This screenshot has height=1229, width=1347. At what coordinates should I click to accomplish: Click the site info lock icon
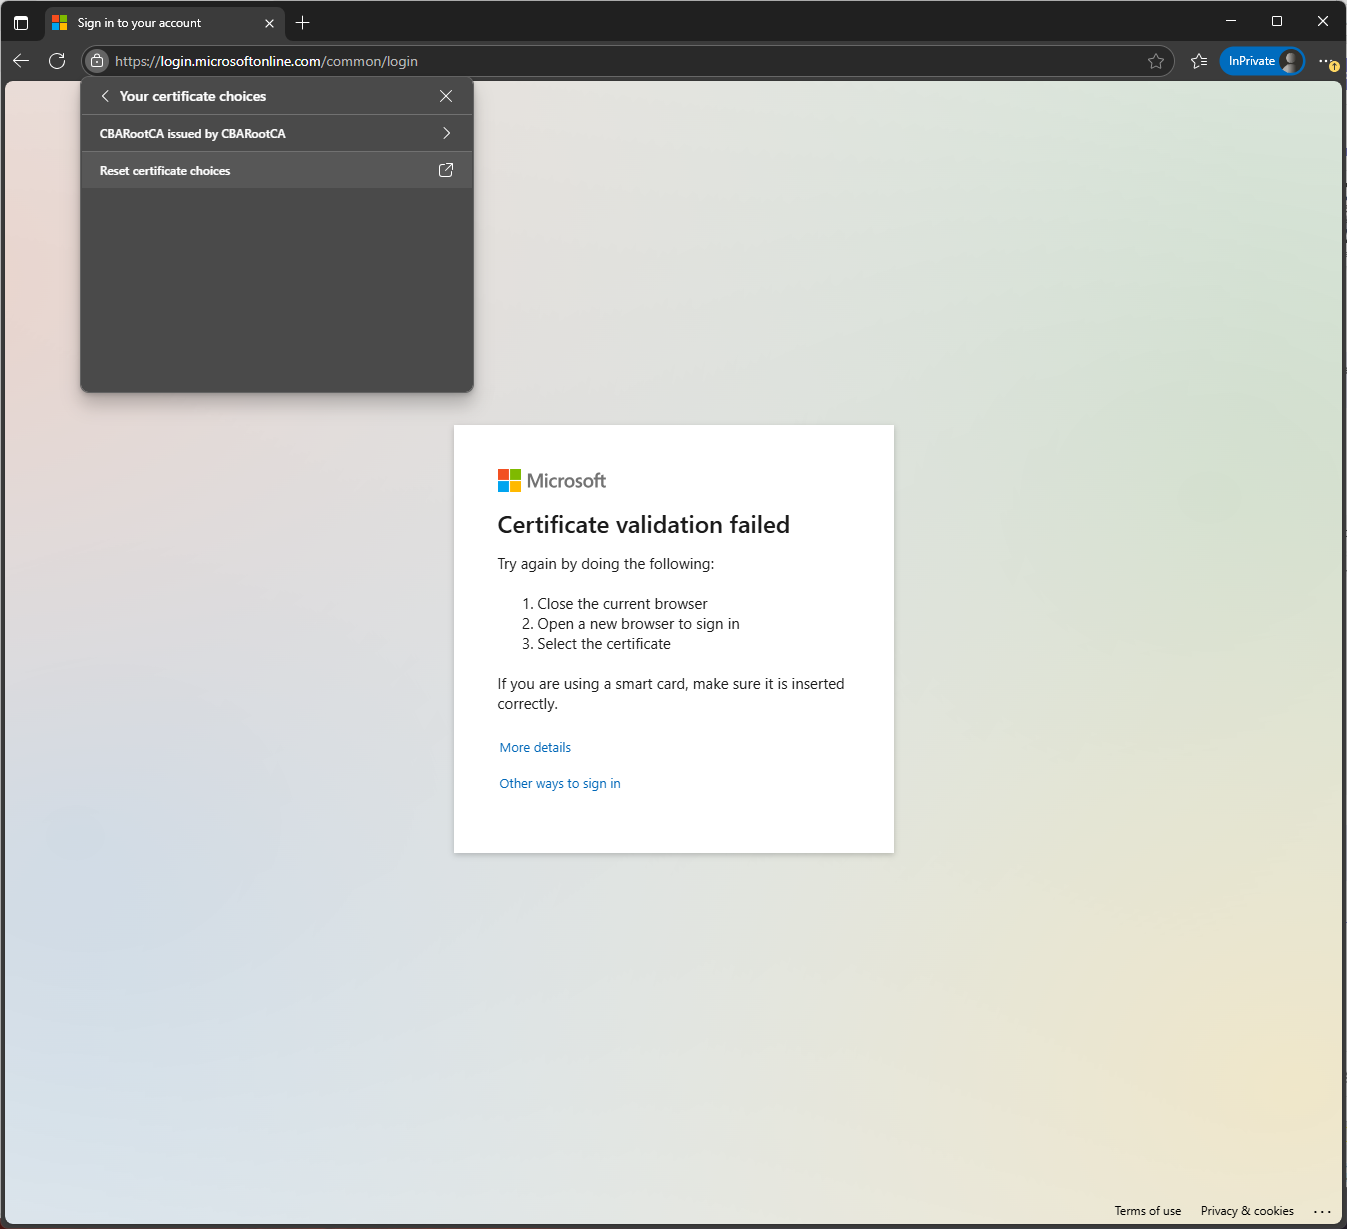[97, 61]
